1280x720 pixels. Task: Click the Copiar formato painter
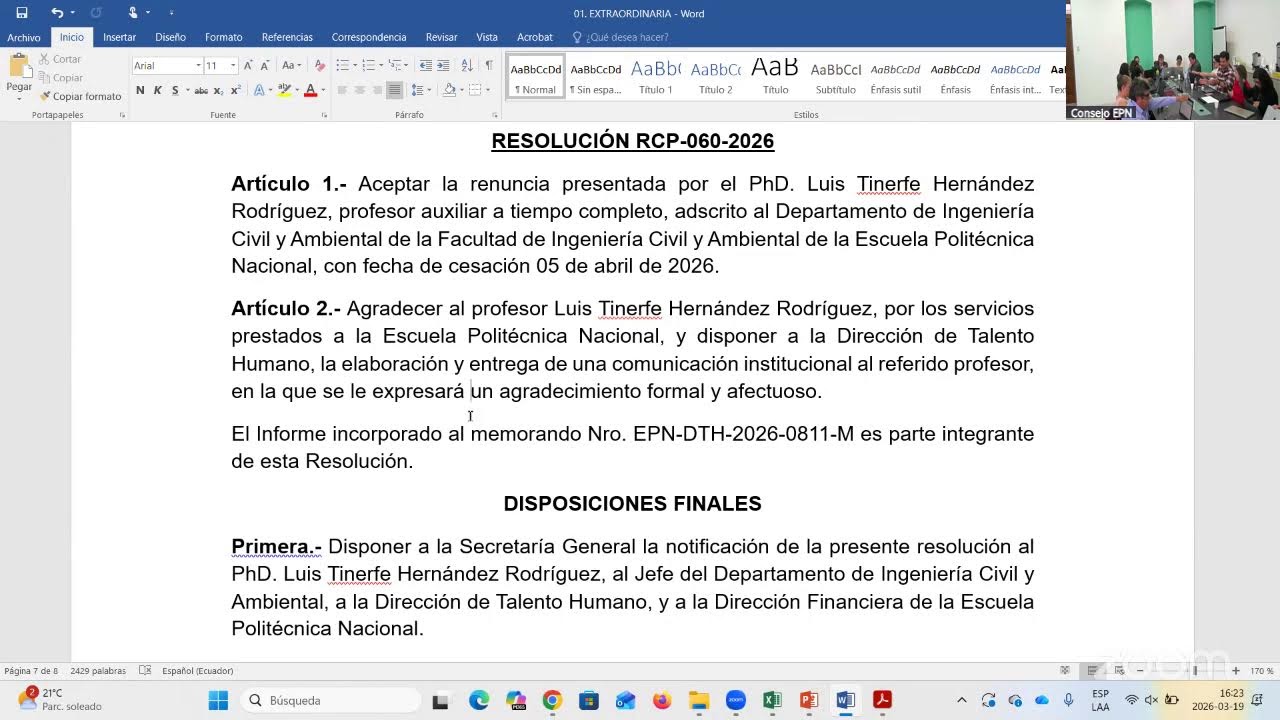tap(80, 96)
